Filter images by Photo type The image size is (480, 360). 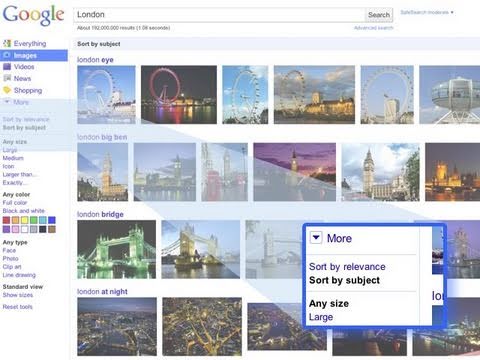[11, 259]
